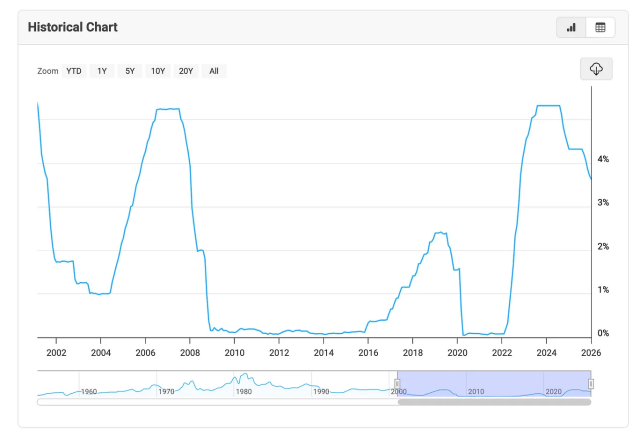The height and width of the screenshot is (430, 640).
Task: Click the 2004 x-axis label
Action: point(101,352)
